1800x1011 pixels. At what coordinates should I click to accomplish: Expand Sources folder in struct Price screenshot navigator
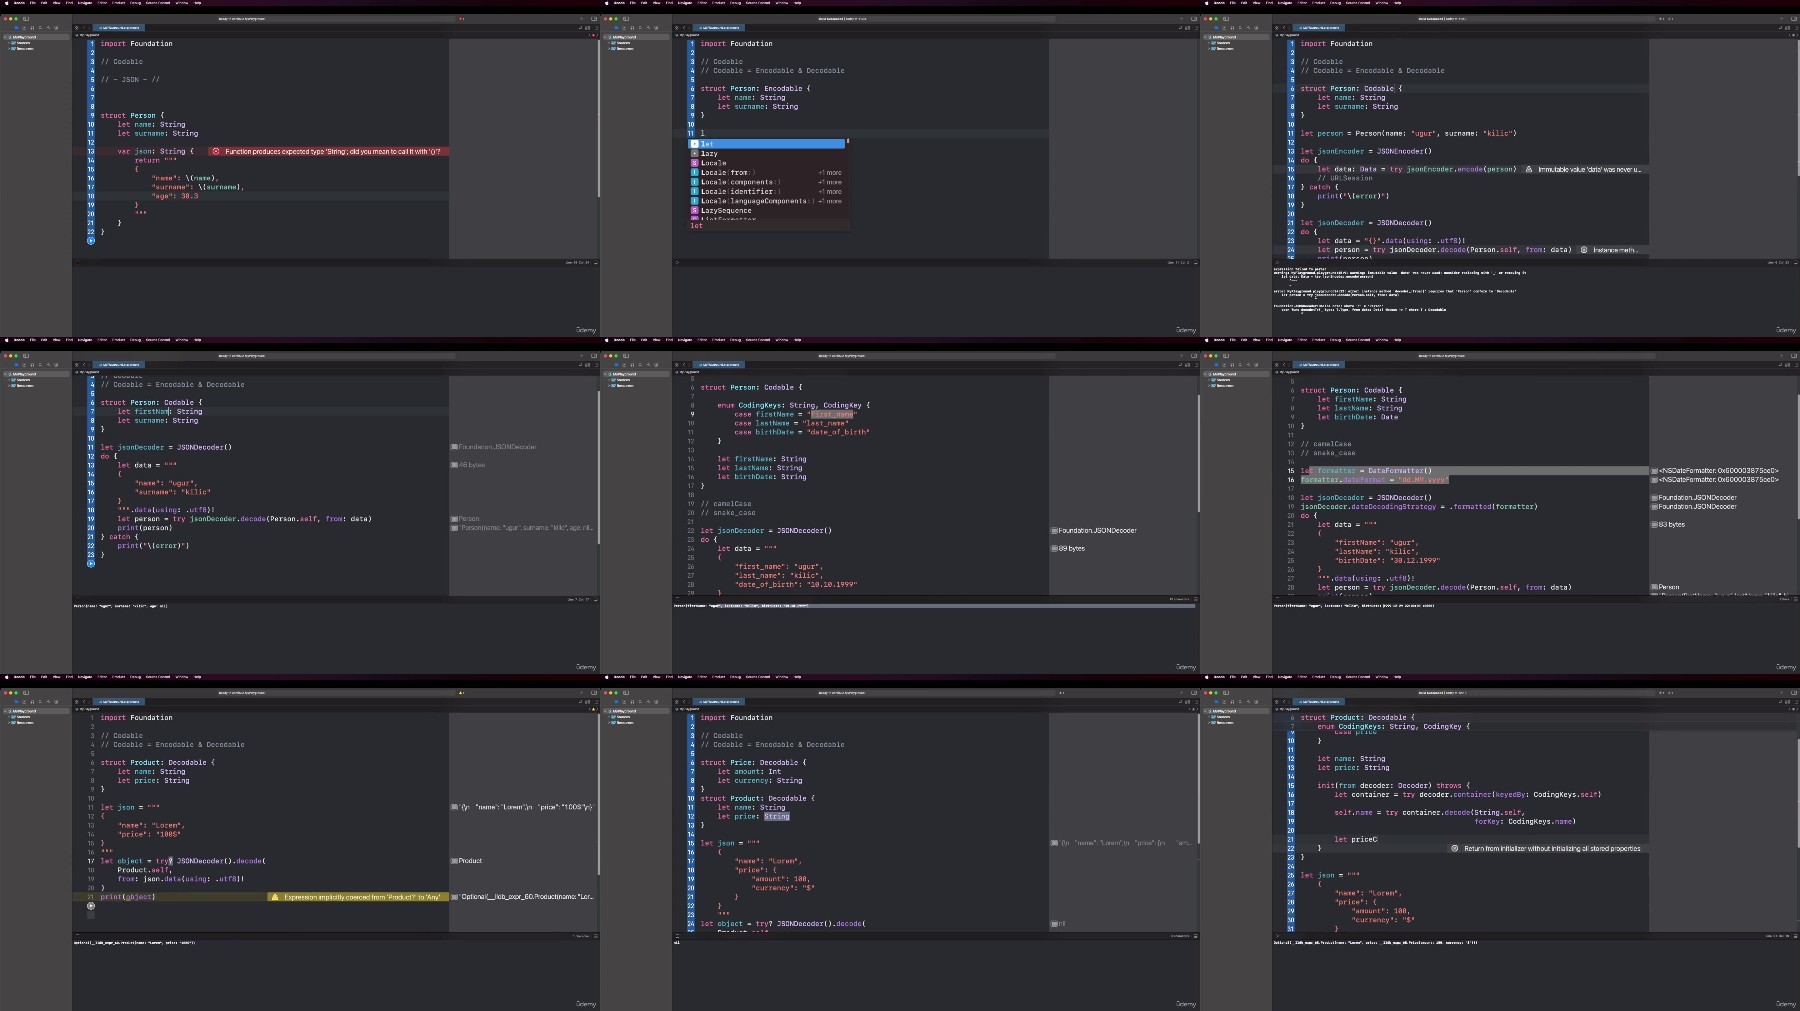pos(609,717)
